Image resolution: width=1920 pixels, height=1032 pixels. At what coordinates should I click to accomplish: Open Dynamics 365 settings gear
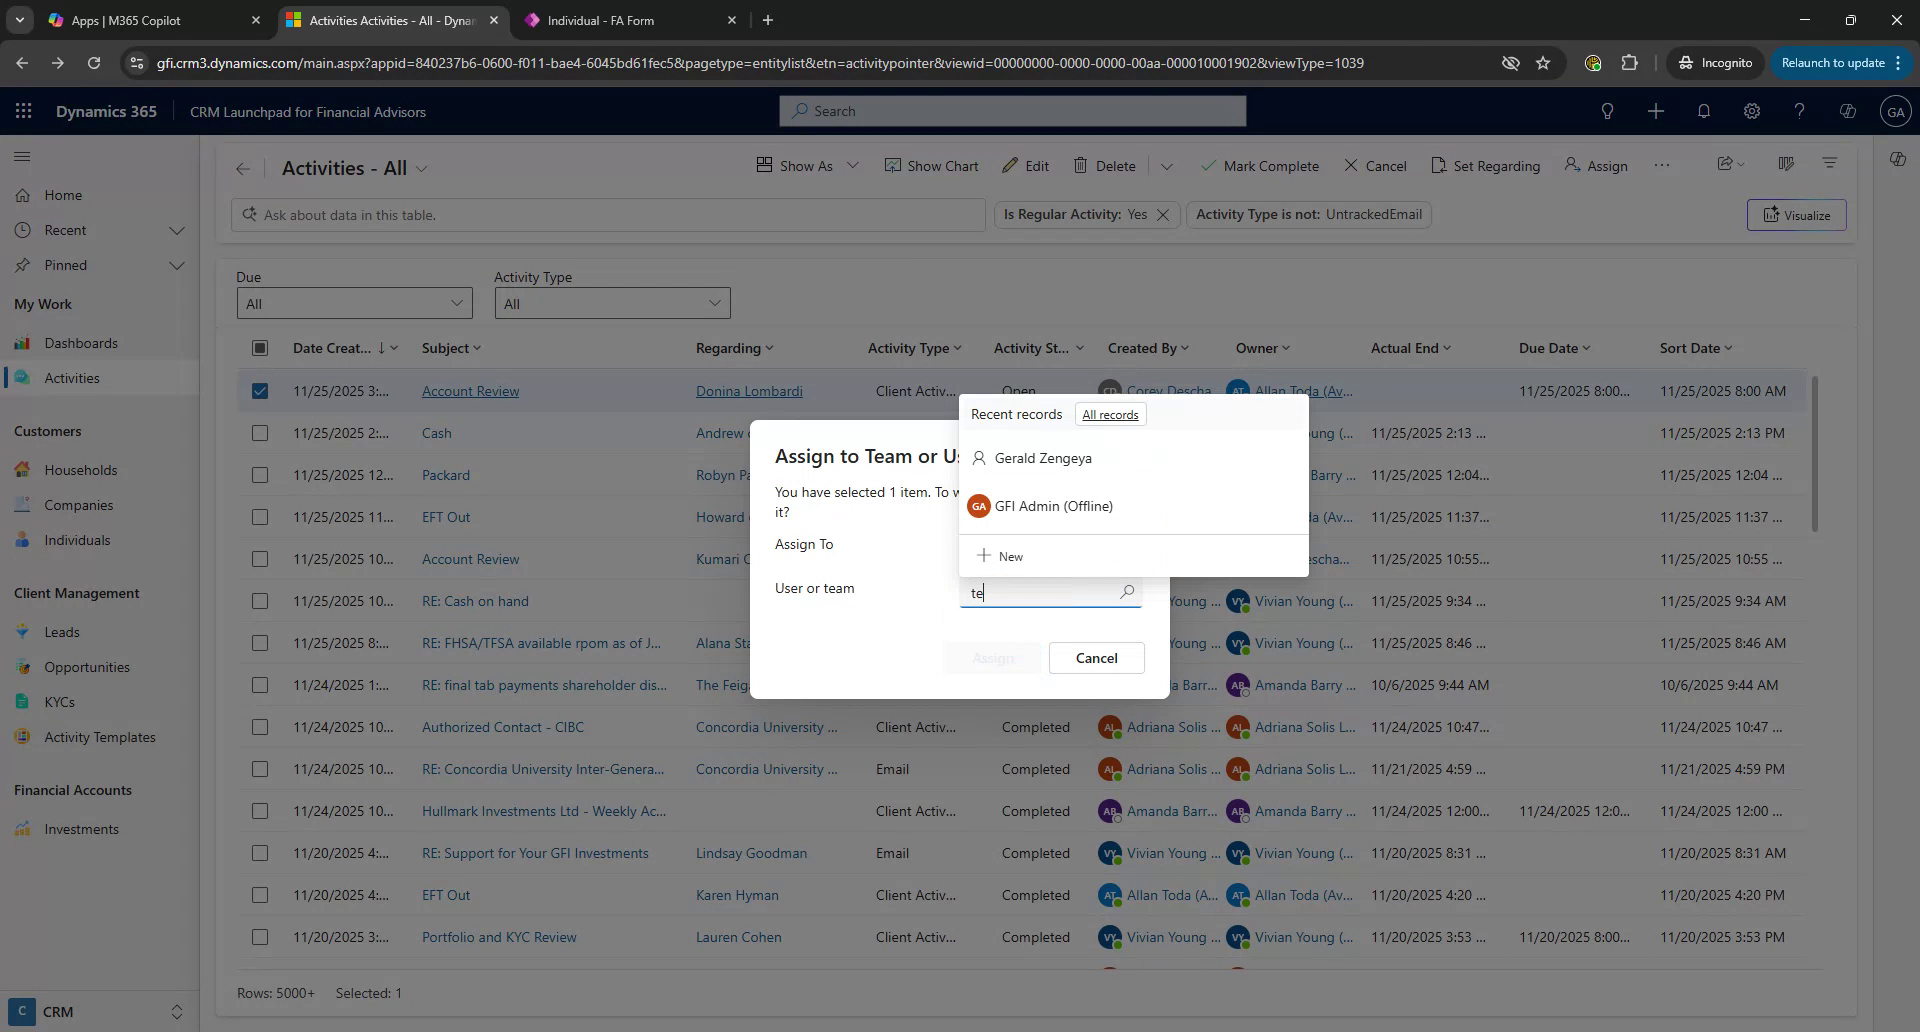[1752, 111]
